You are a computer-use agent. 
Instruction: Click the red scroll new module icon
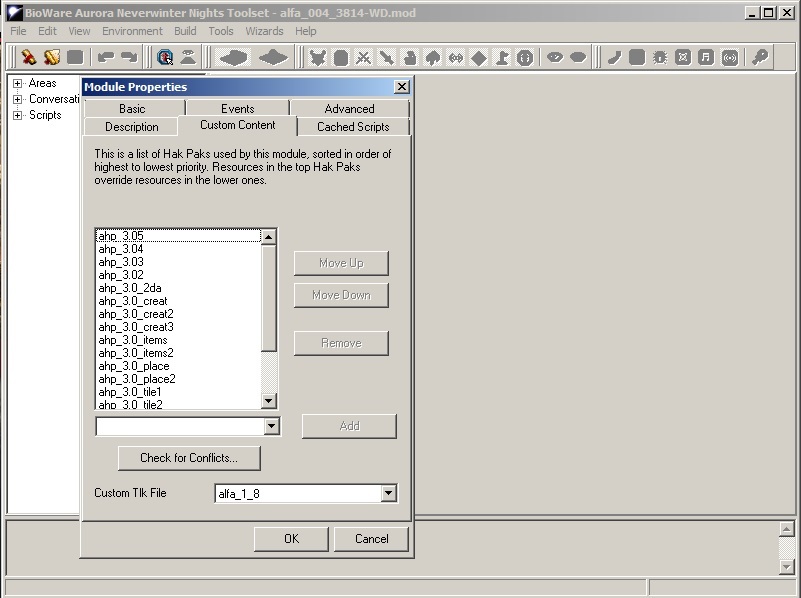click(x=29, y=57)
